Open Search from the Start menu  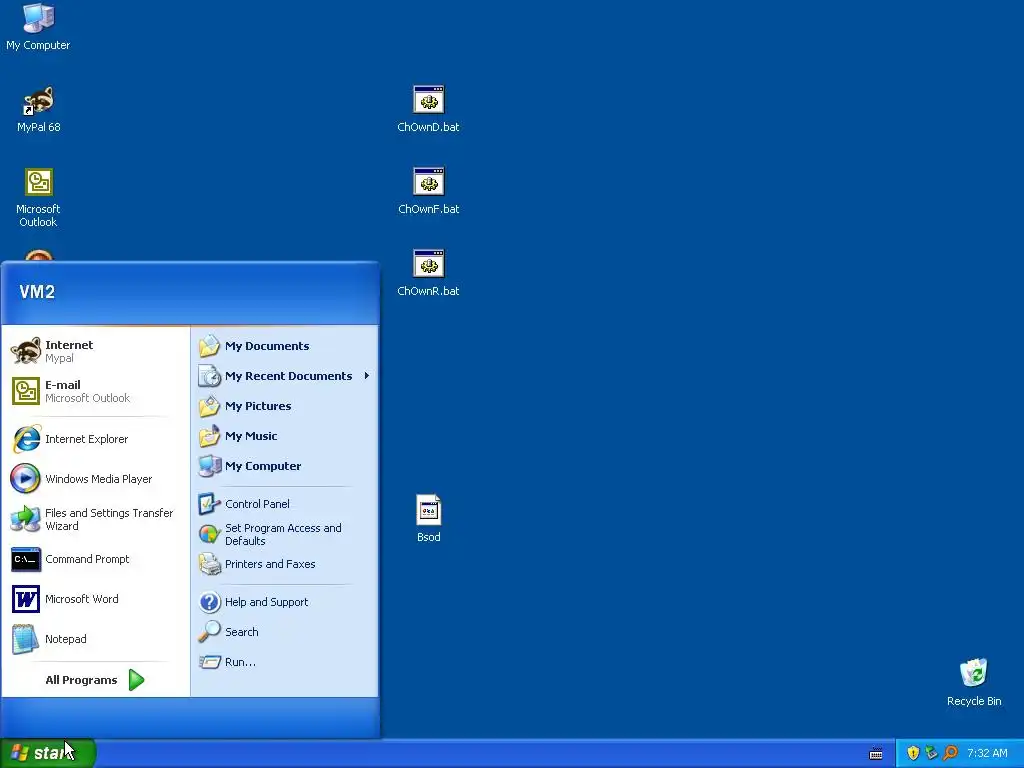click(x=284, y=632)
